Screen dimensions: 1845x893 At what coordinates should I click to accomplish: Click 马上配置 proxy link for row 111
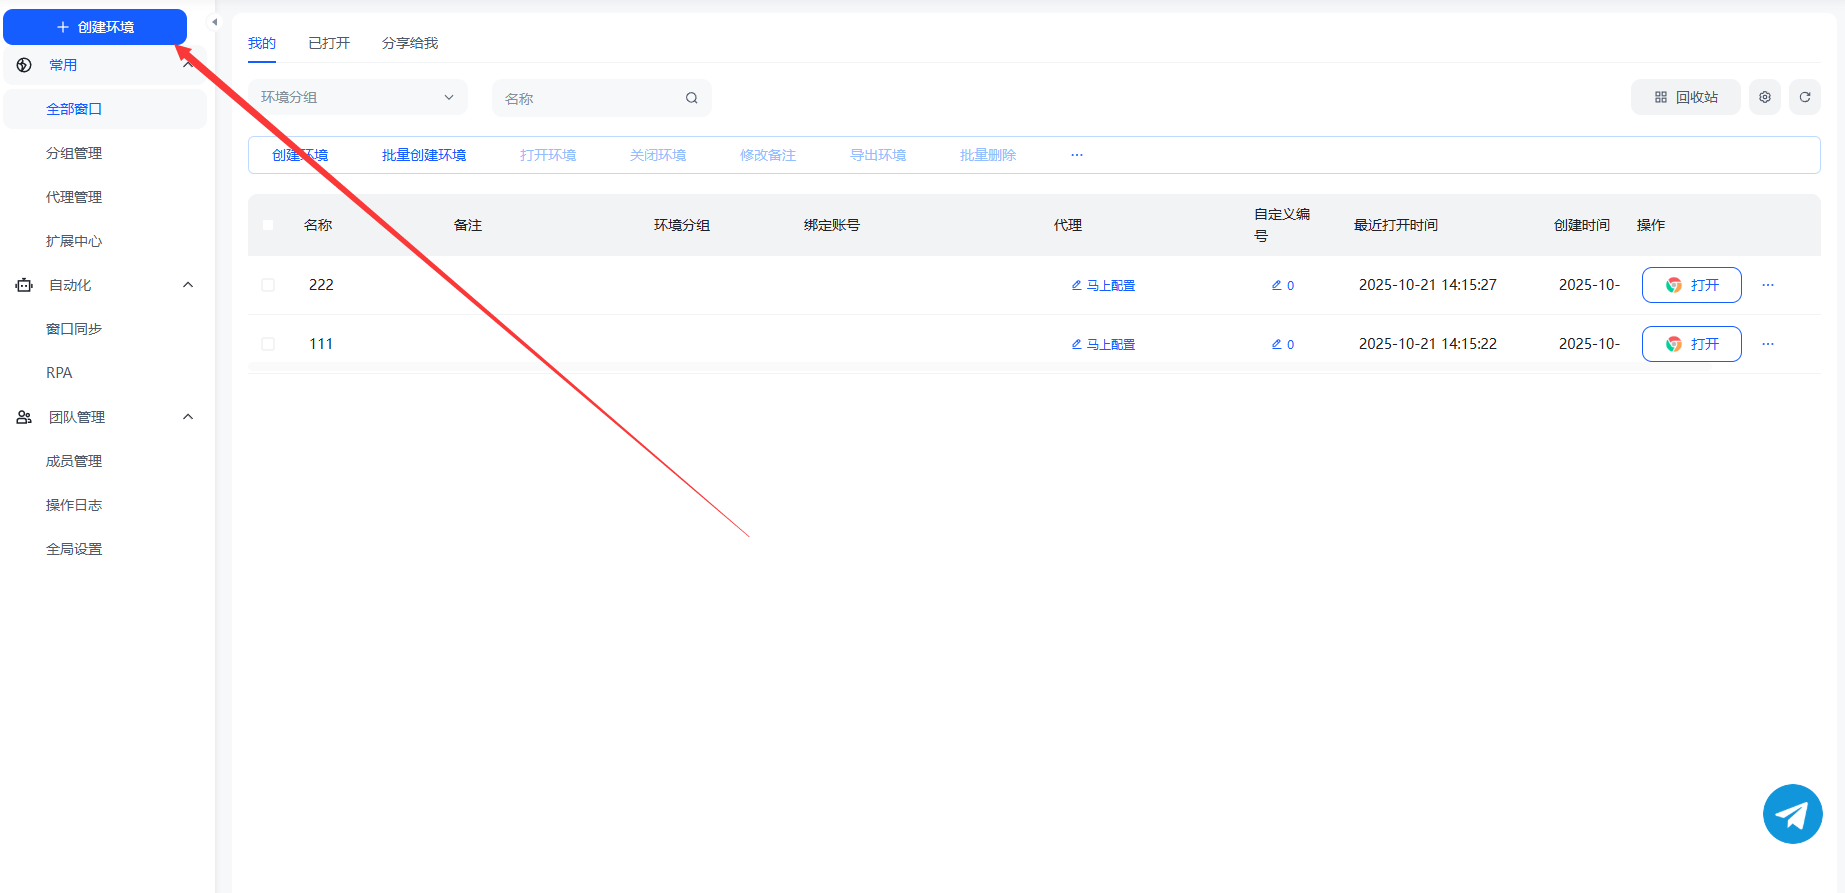pos(1103,344)
